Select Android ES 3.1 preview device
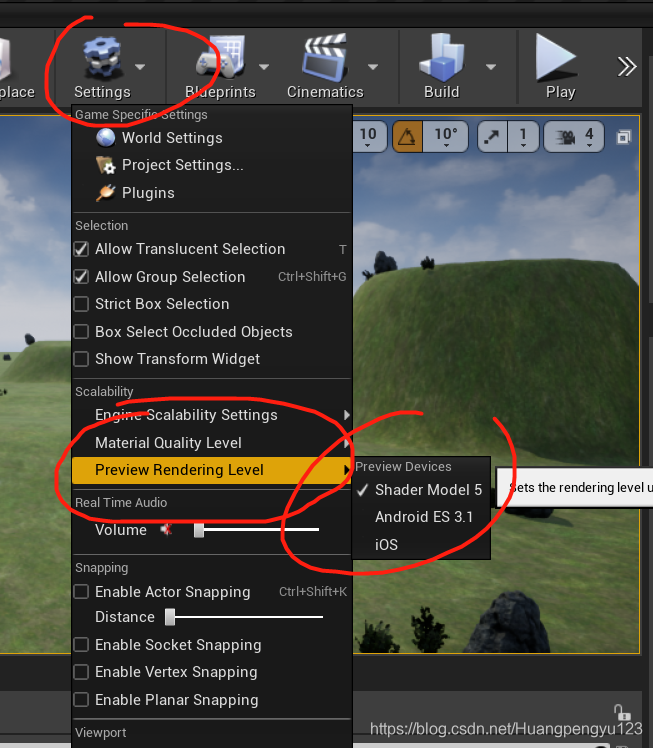The image size is (653, 748). coord(422,517)
